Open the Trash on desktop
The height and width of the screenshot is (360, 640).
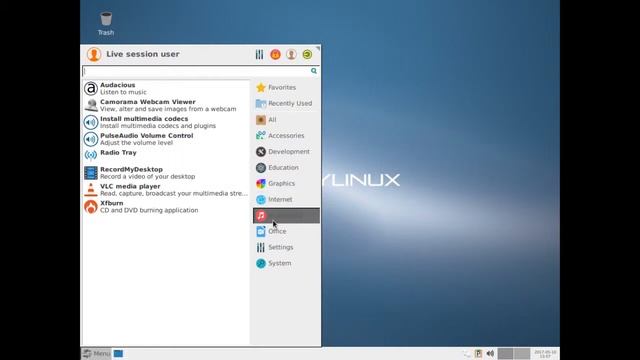[106, 23]
